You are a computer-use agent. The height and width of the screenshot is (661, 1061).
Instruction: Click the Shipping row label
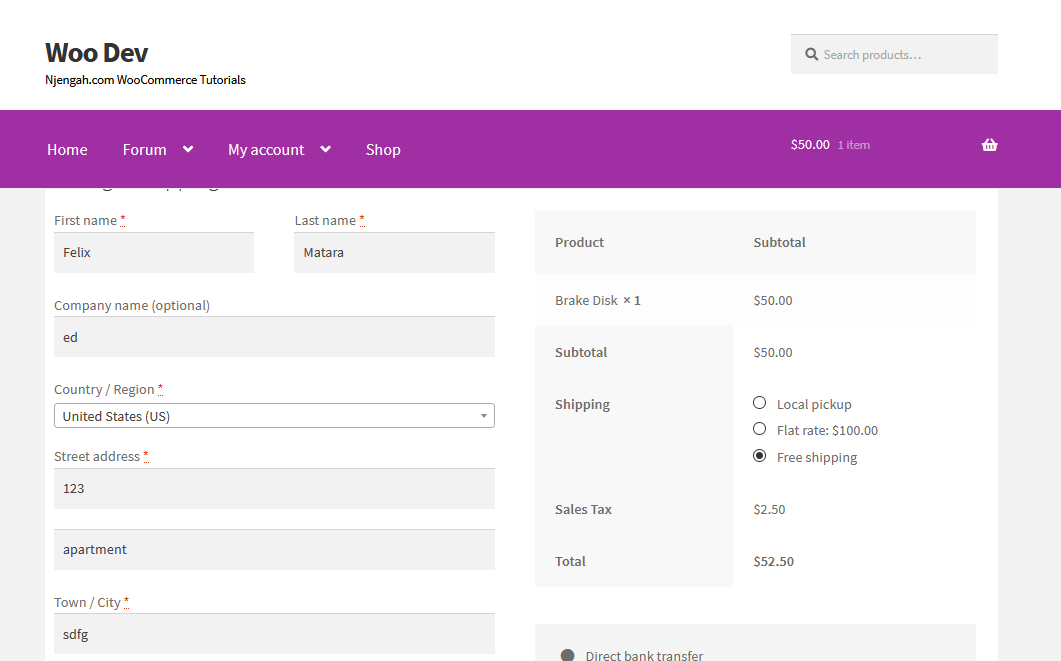point(582,405)
